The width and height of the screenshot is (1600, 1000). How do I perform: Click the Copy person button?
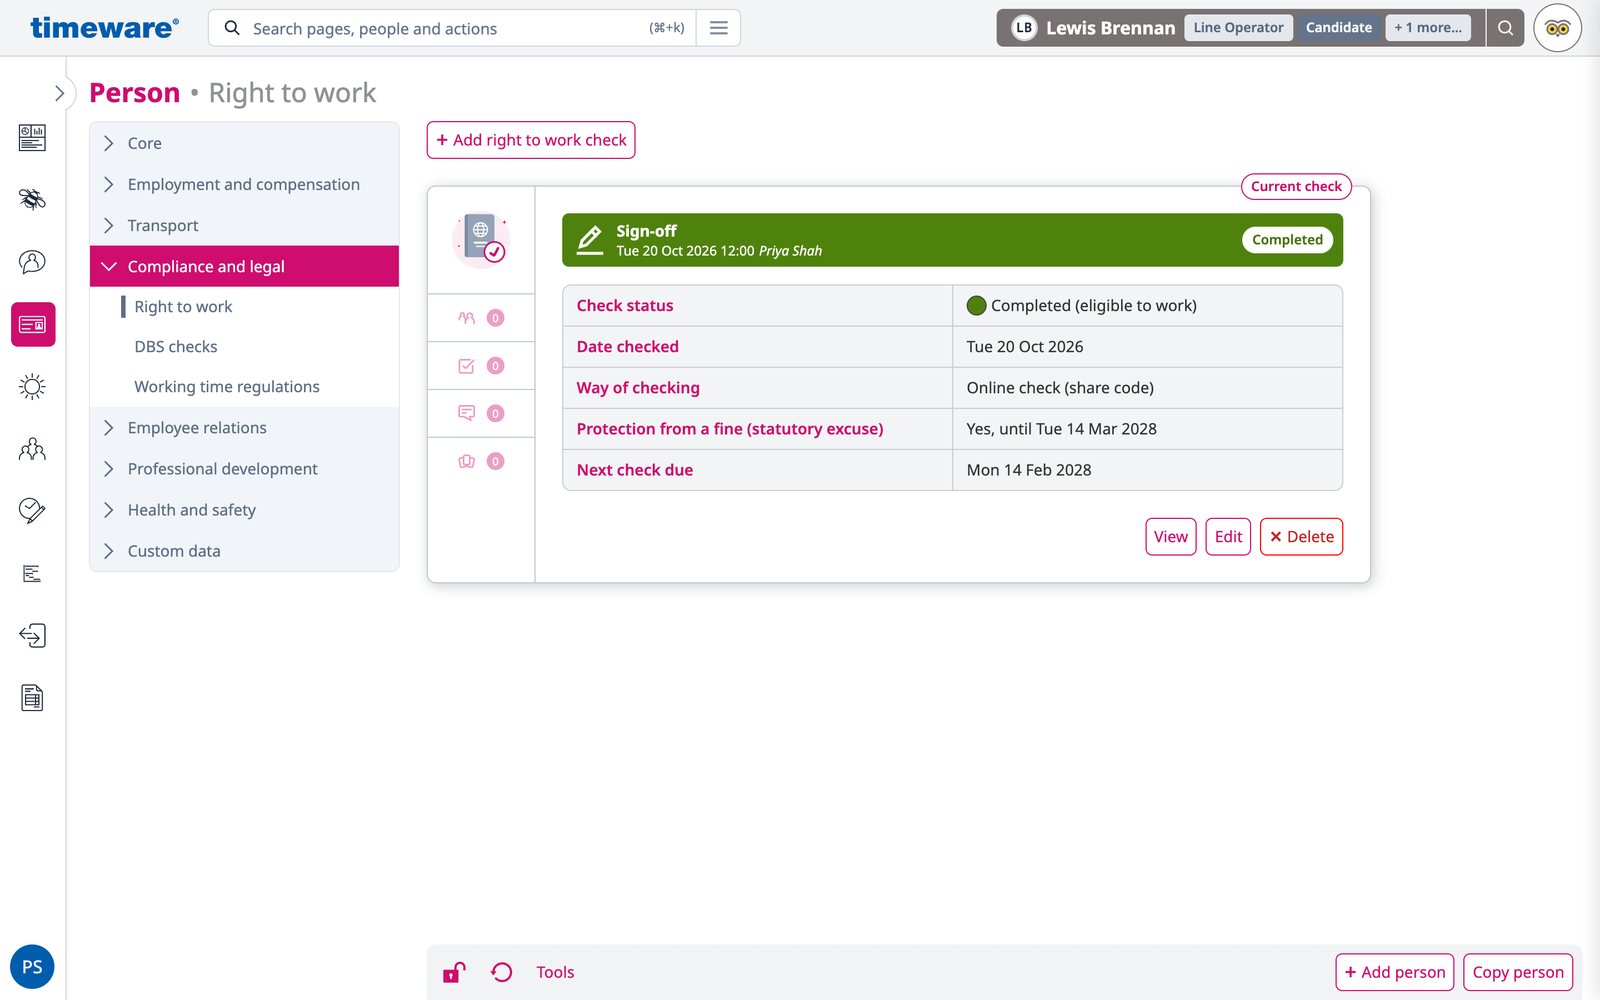pyautogui.click(x=1518, y=972)
